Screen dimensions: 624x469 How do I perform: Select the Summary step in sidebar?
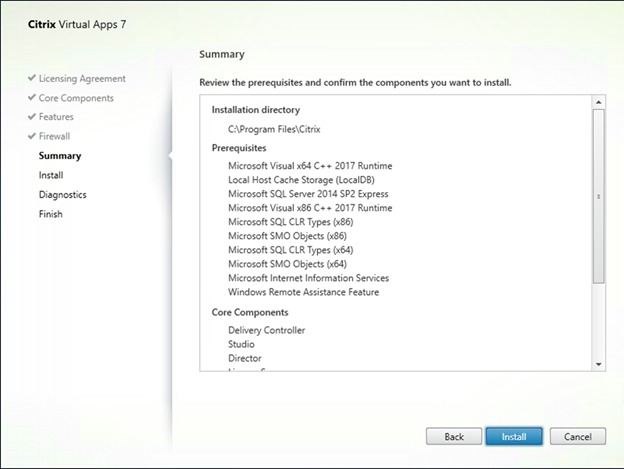[x=60, y=156]
